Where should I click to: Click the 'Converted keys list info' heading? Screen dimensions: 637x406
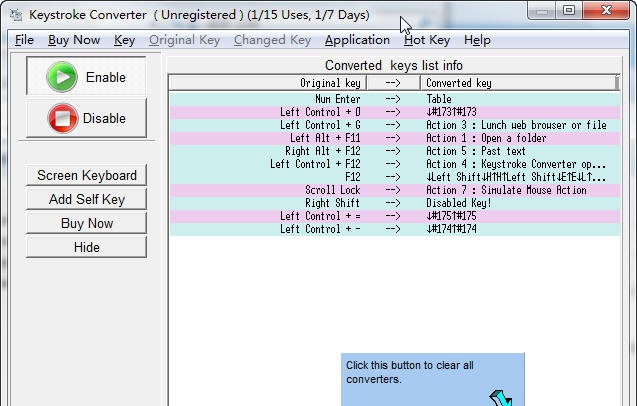394,65
